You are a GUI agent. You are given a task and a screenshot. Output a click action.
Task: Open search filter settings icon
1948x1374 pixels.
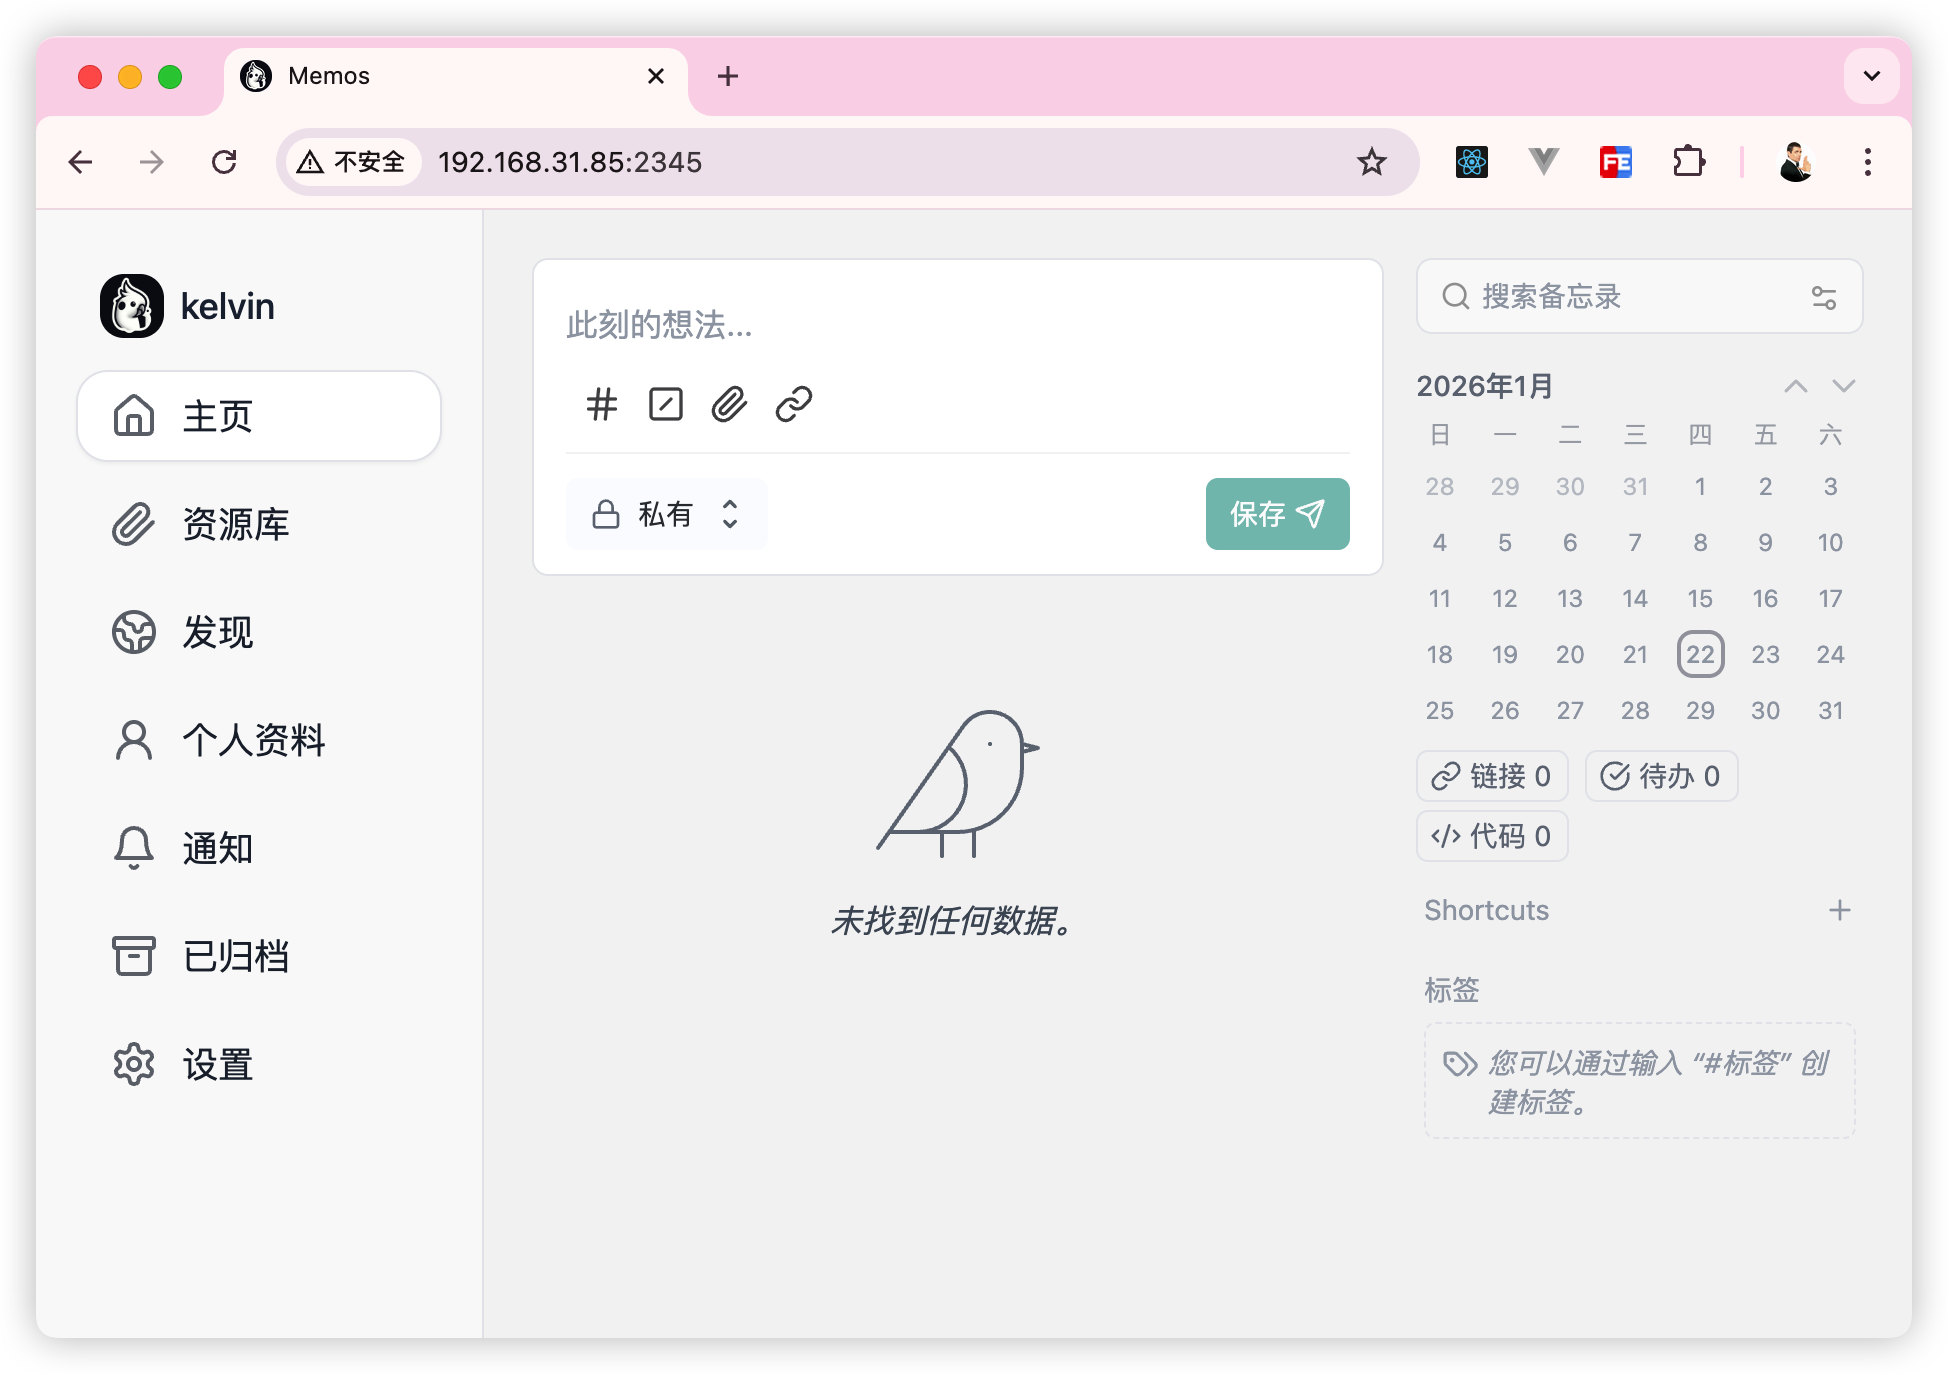click(x=1823, y=297)
